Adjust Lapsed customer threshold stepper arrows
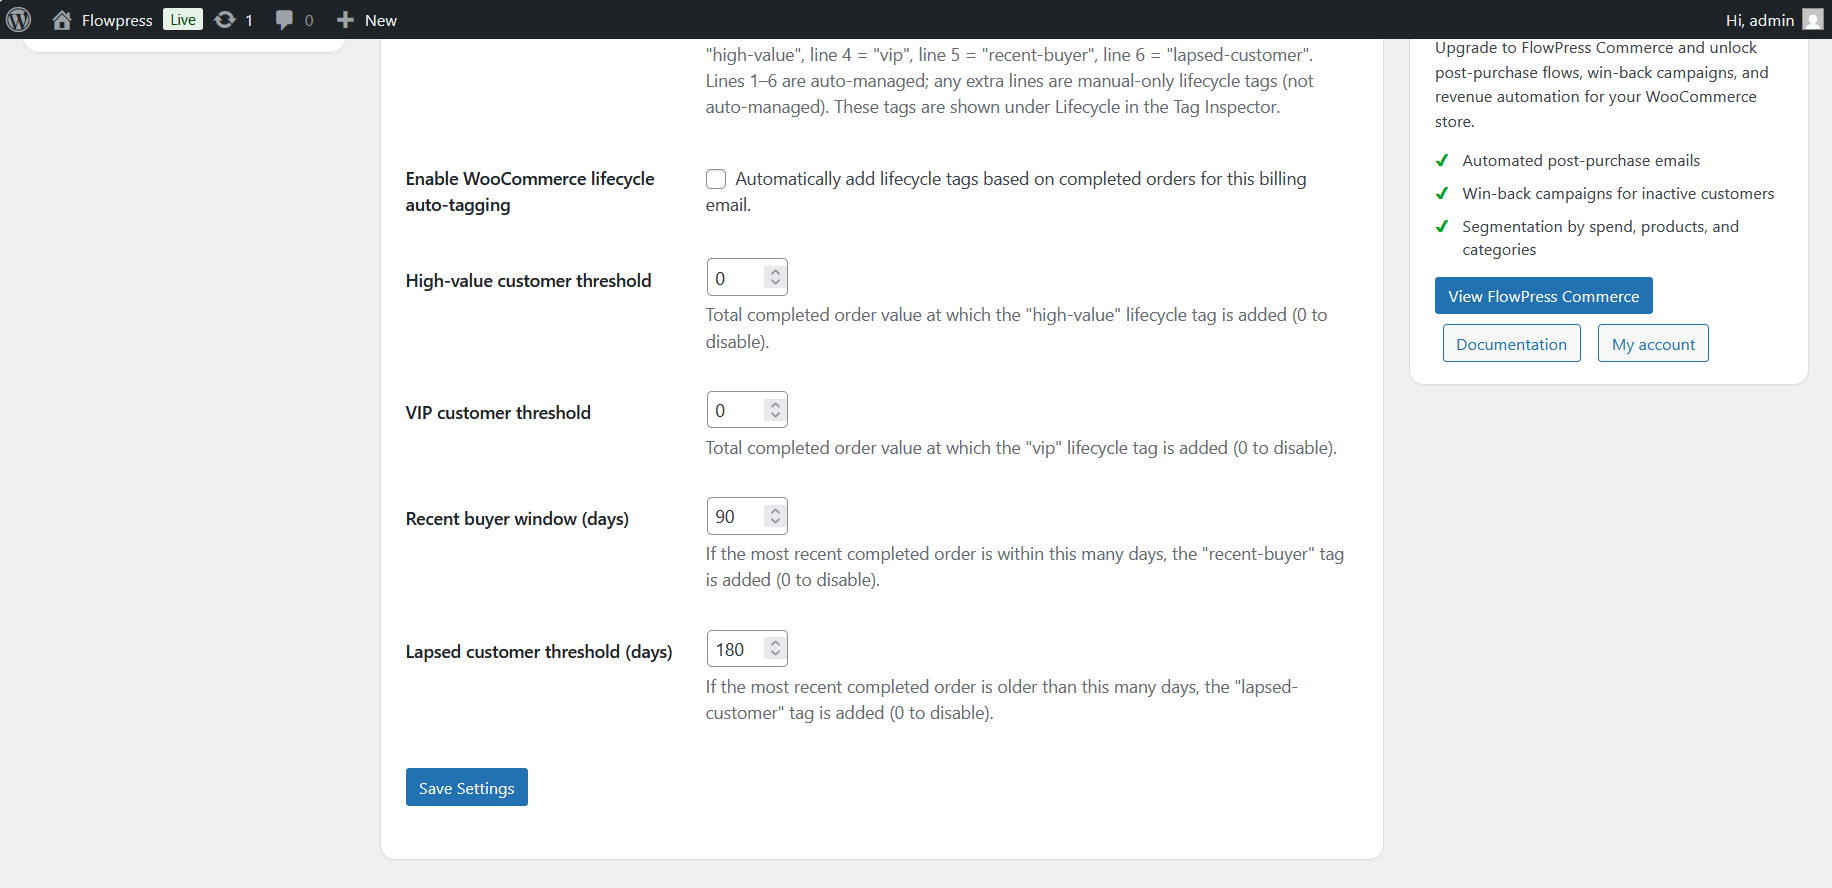This screenshot has height=888, width=1832. [x=775, y=649]
